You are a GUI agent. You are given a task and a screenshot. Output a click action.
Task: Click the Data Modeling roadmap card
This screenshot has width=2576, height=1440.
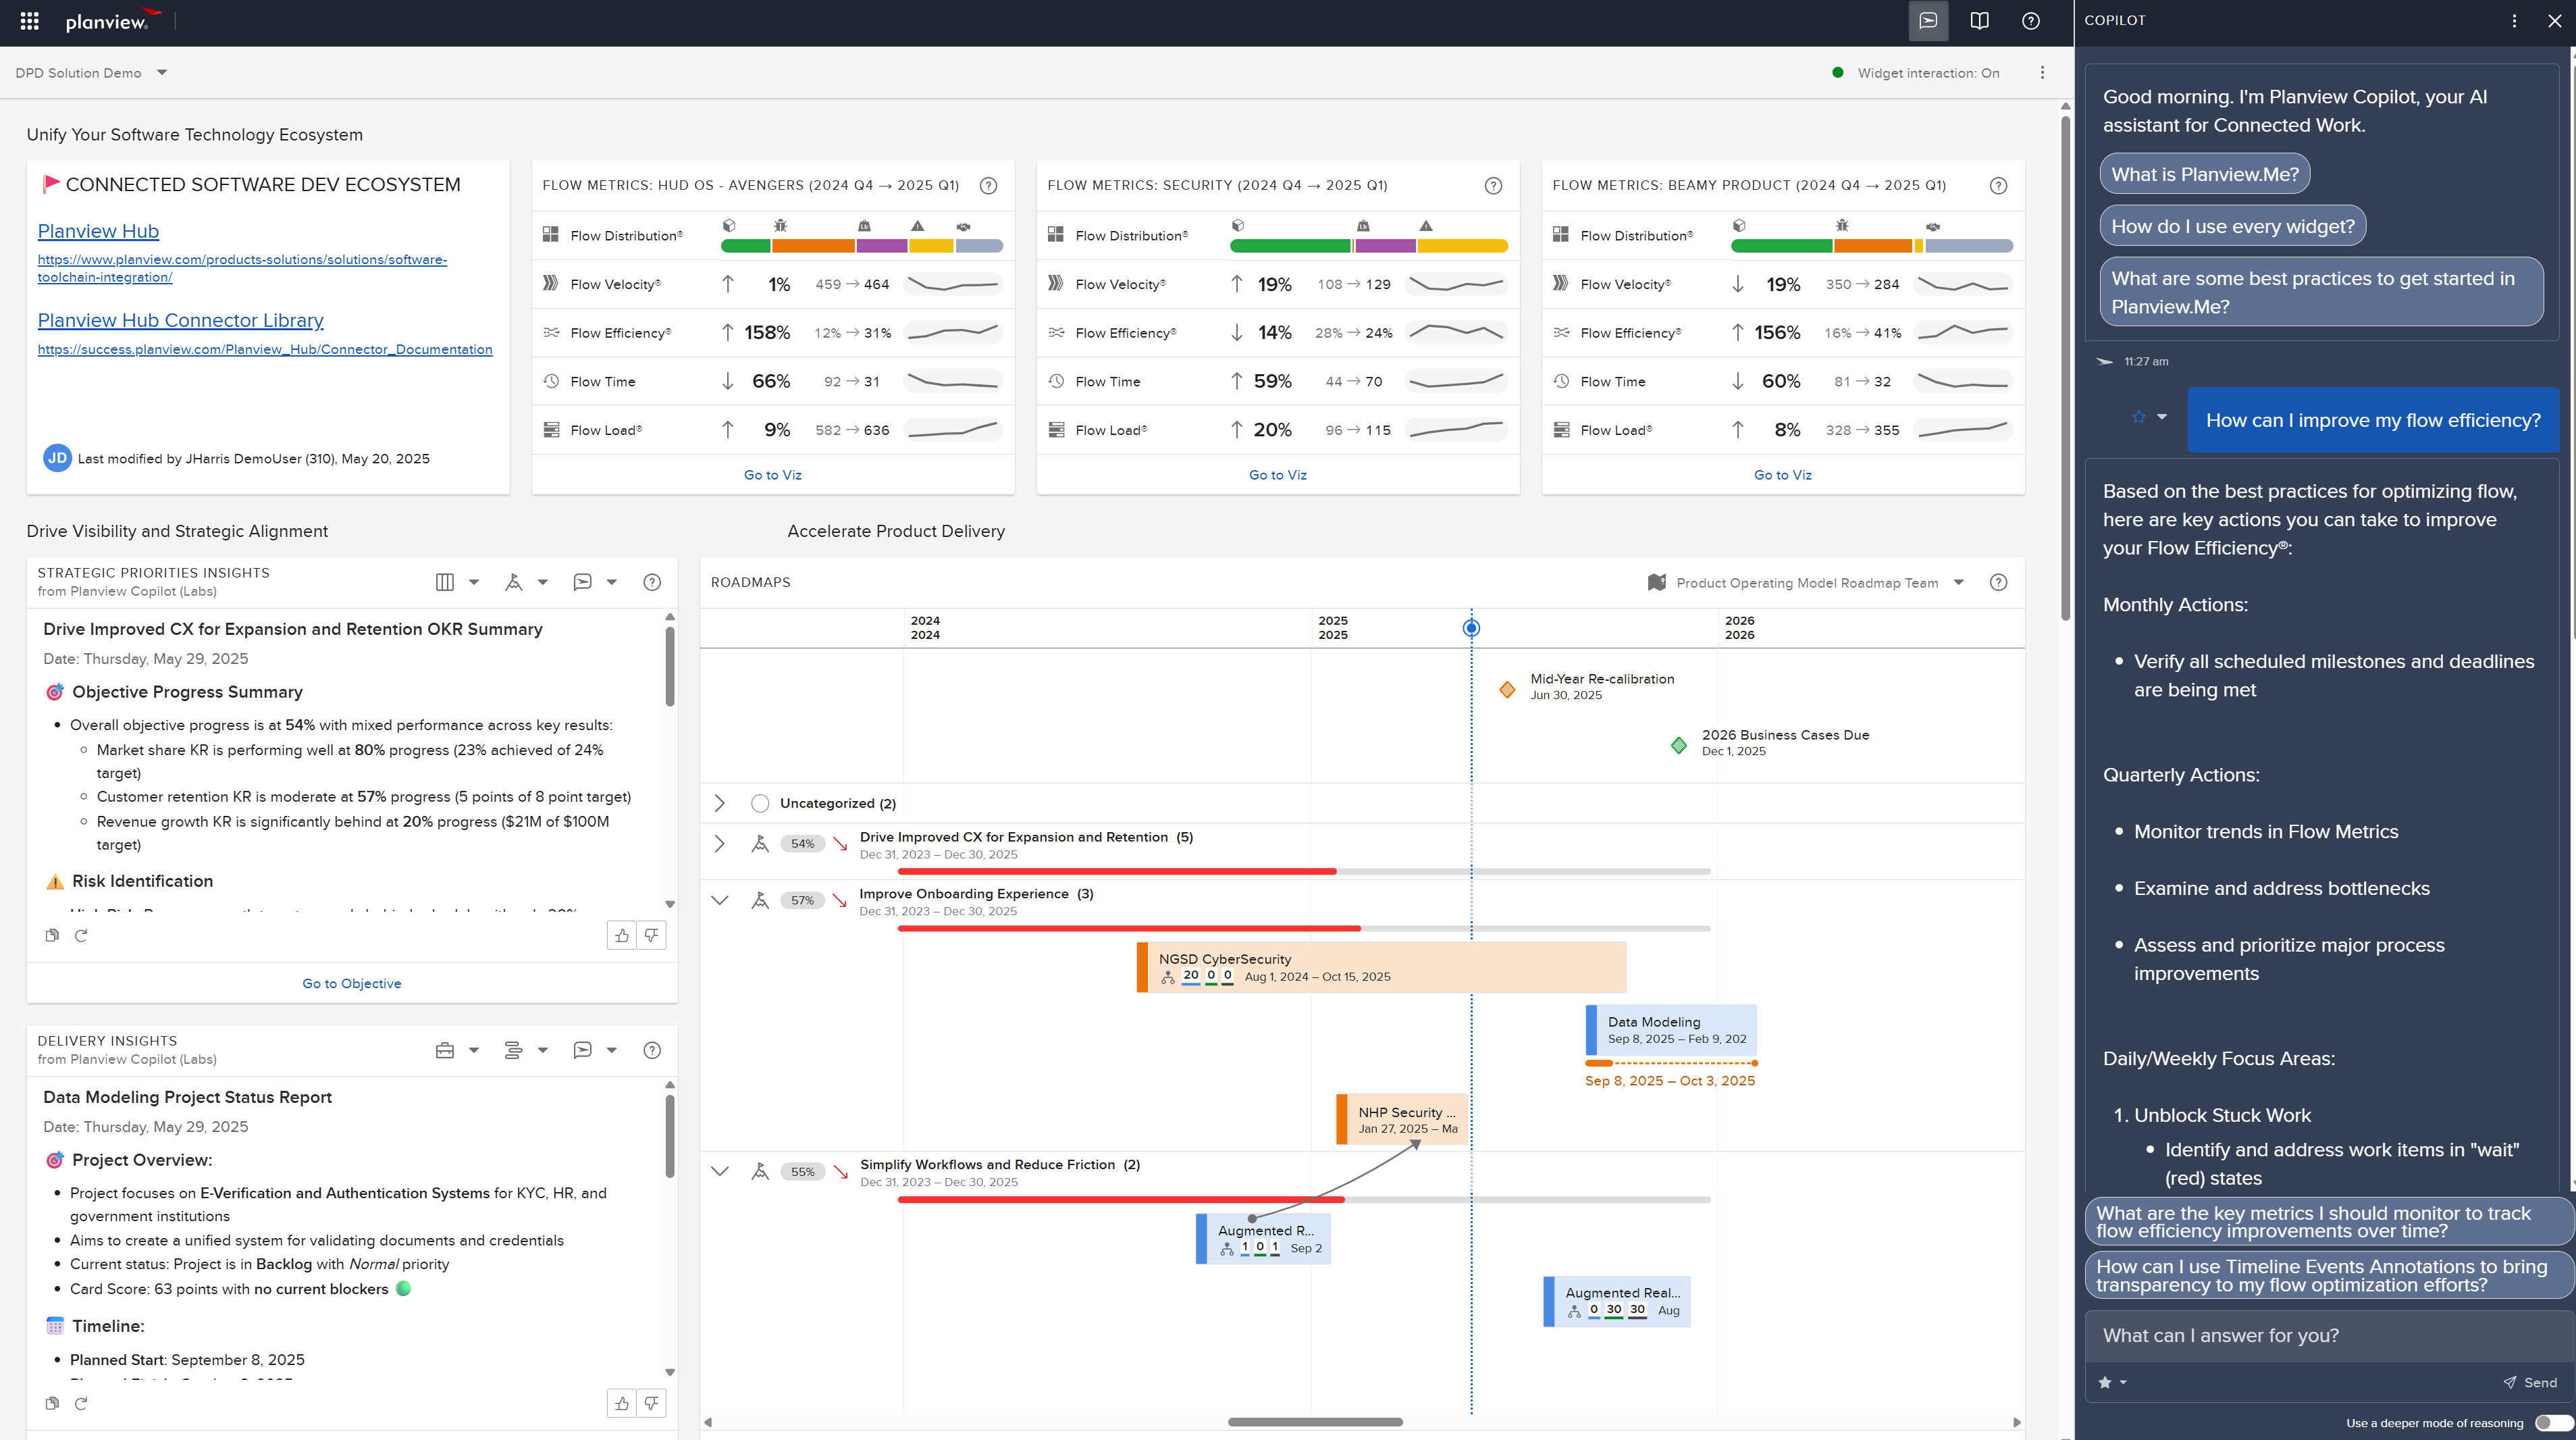[x=1671, y=1030]
